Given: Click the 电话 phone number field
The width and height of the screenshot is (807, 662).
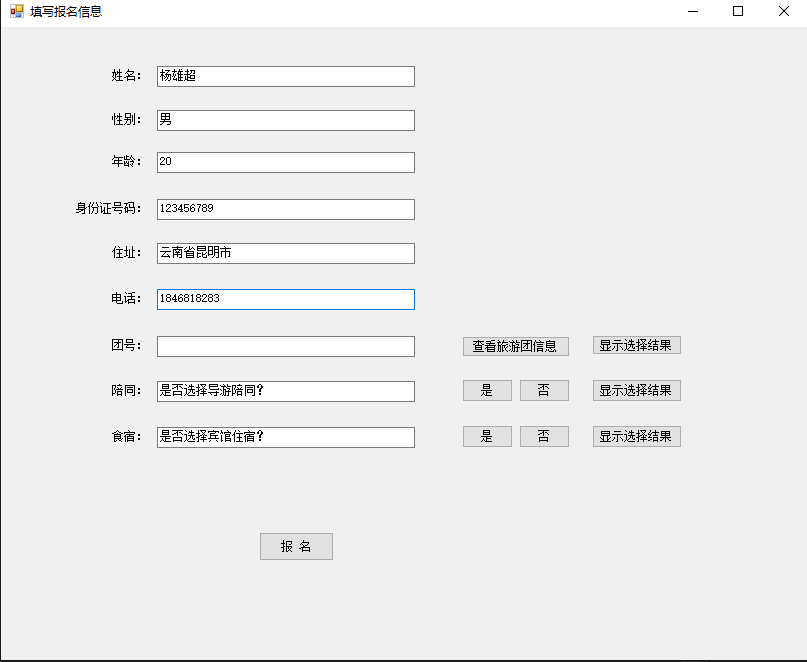Looking at the screenshot, I should pos(285,299).
